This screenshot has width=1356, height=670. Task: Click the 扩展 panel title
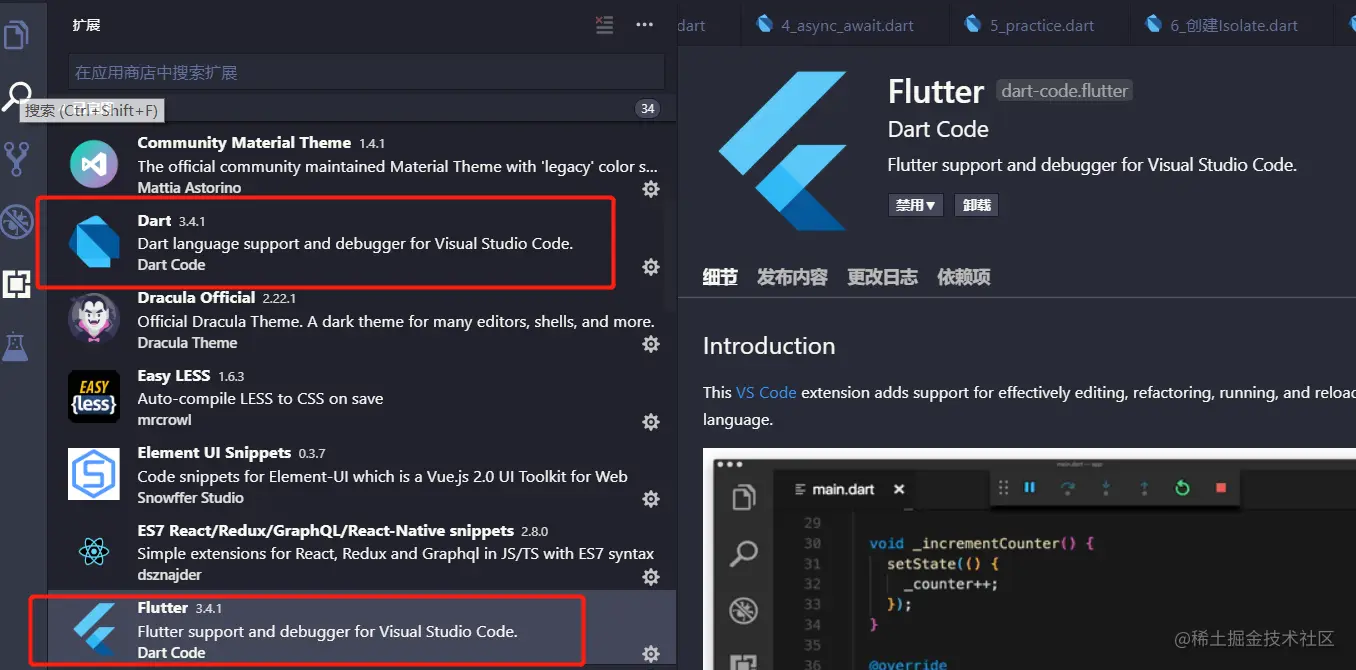[x=87, y=25]
